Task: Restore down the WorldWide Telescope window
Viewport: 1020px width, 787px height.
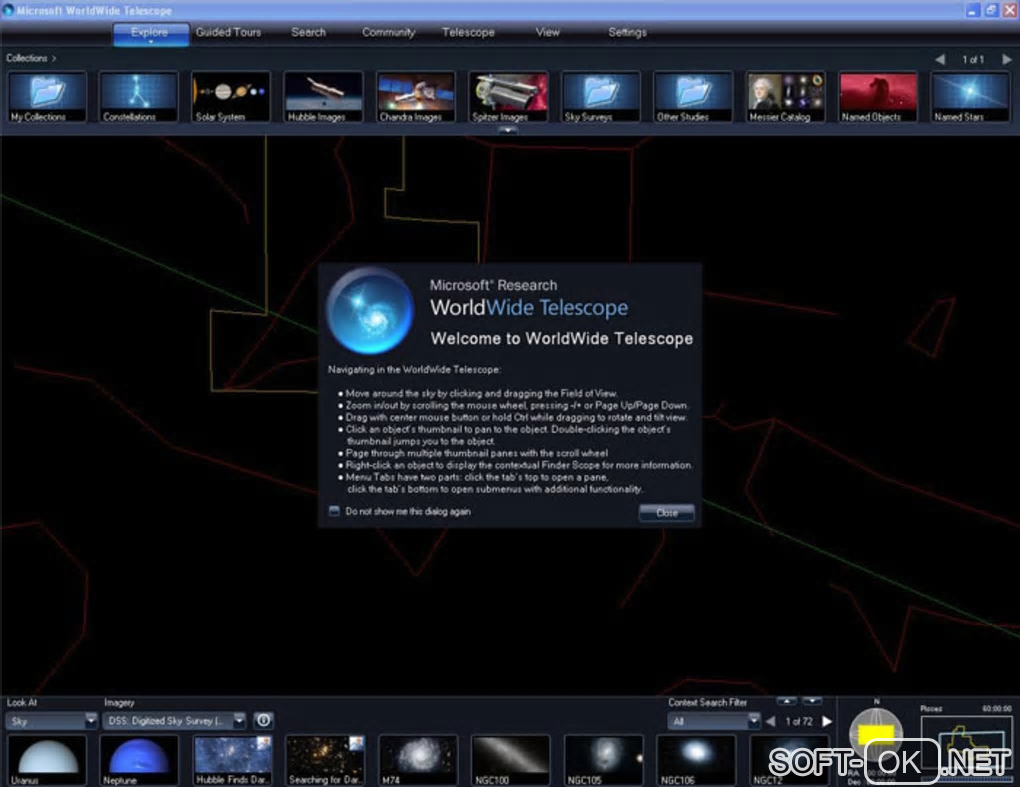Action: coord(991,10)
